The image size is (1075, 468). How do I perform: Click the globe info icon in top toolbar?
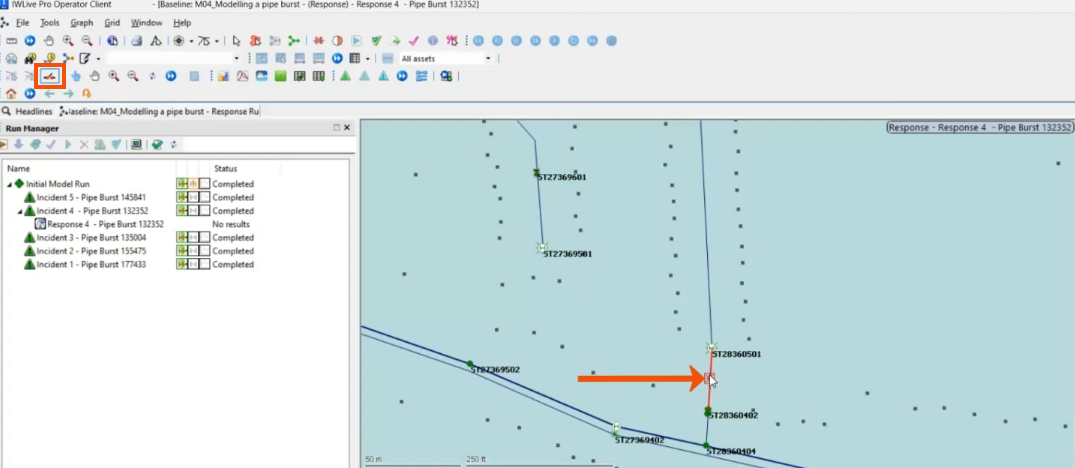coord(112,40)
